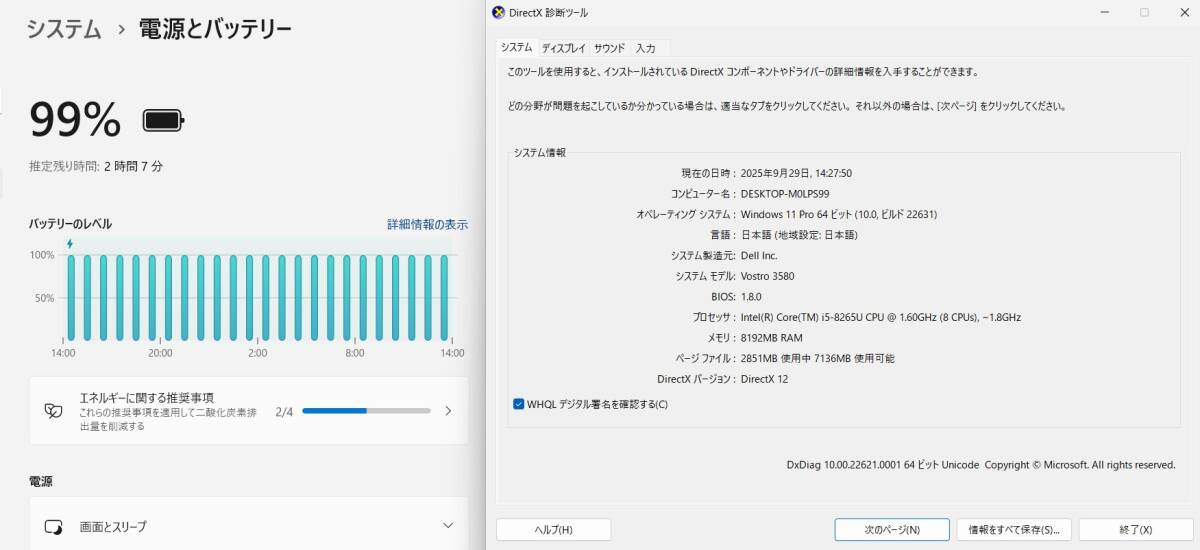Click the system manufacturer Dell Inc. value

coord(759,256)
